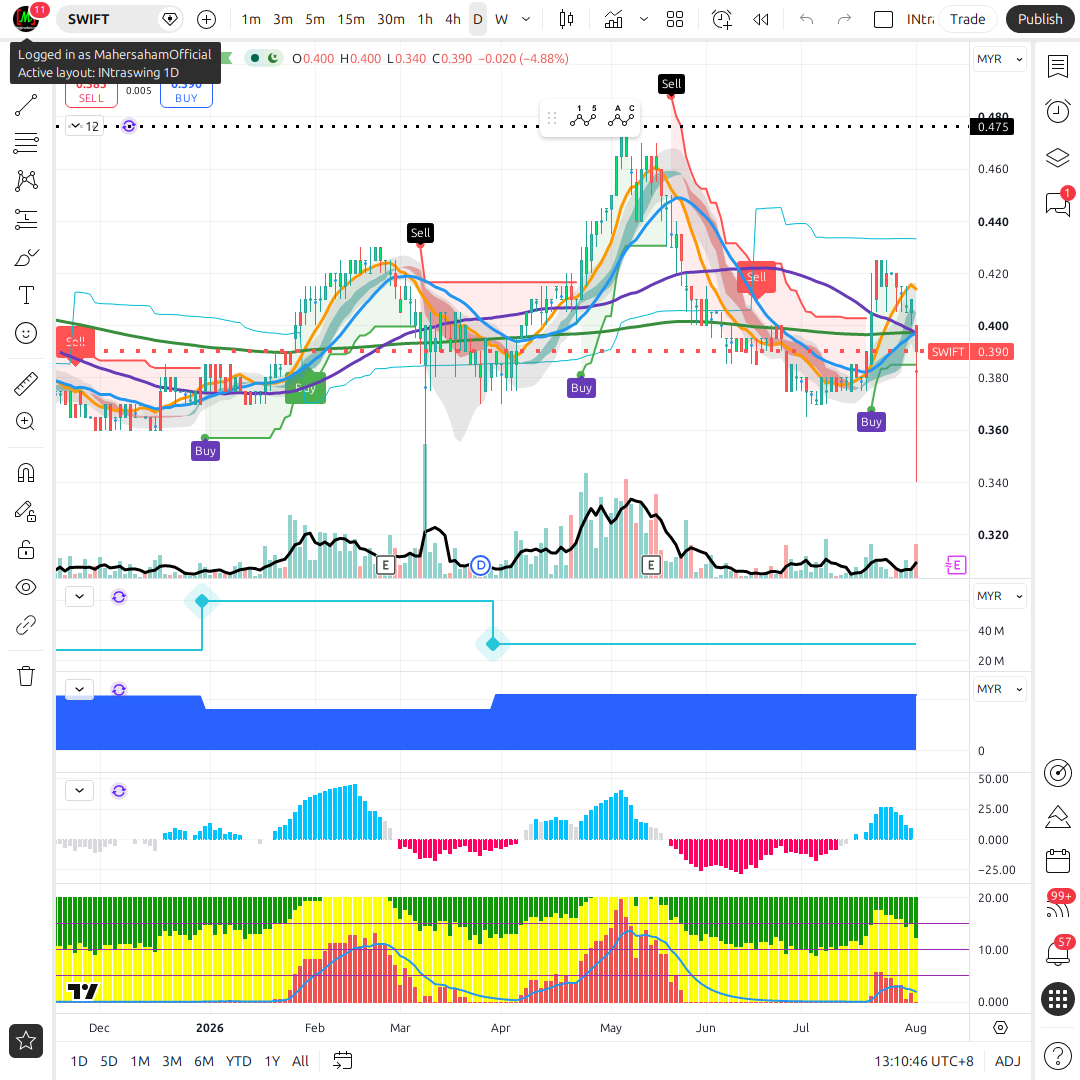Select All date range
Image resolution: width=1080 pixels, height=1080 pixels.
[x=300, y=1061]
